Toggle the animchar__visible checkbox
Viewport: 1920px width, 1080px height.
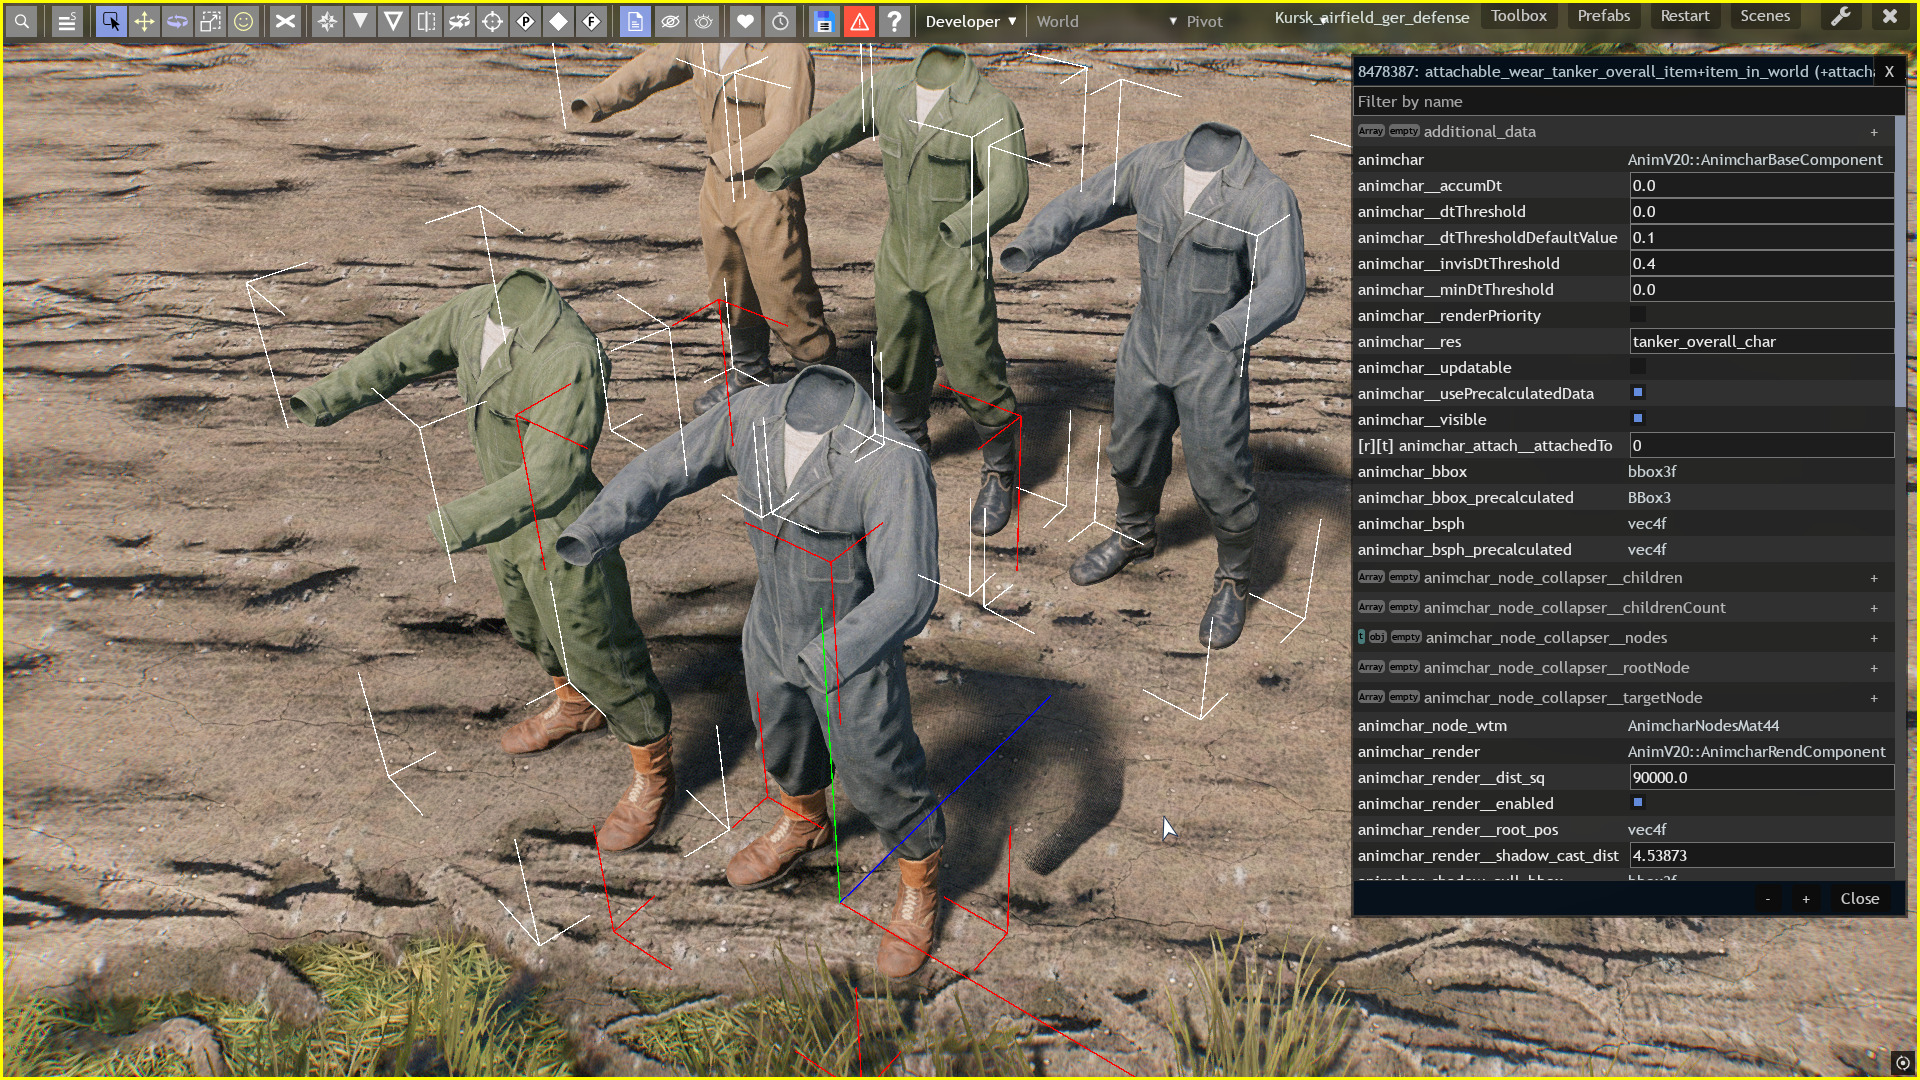[1638, 419]
